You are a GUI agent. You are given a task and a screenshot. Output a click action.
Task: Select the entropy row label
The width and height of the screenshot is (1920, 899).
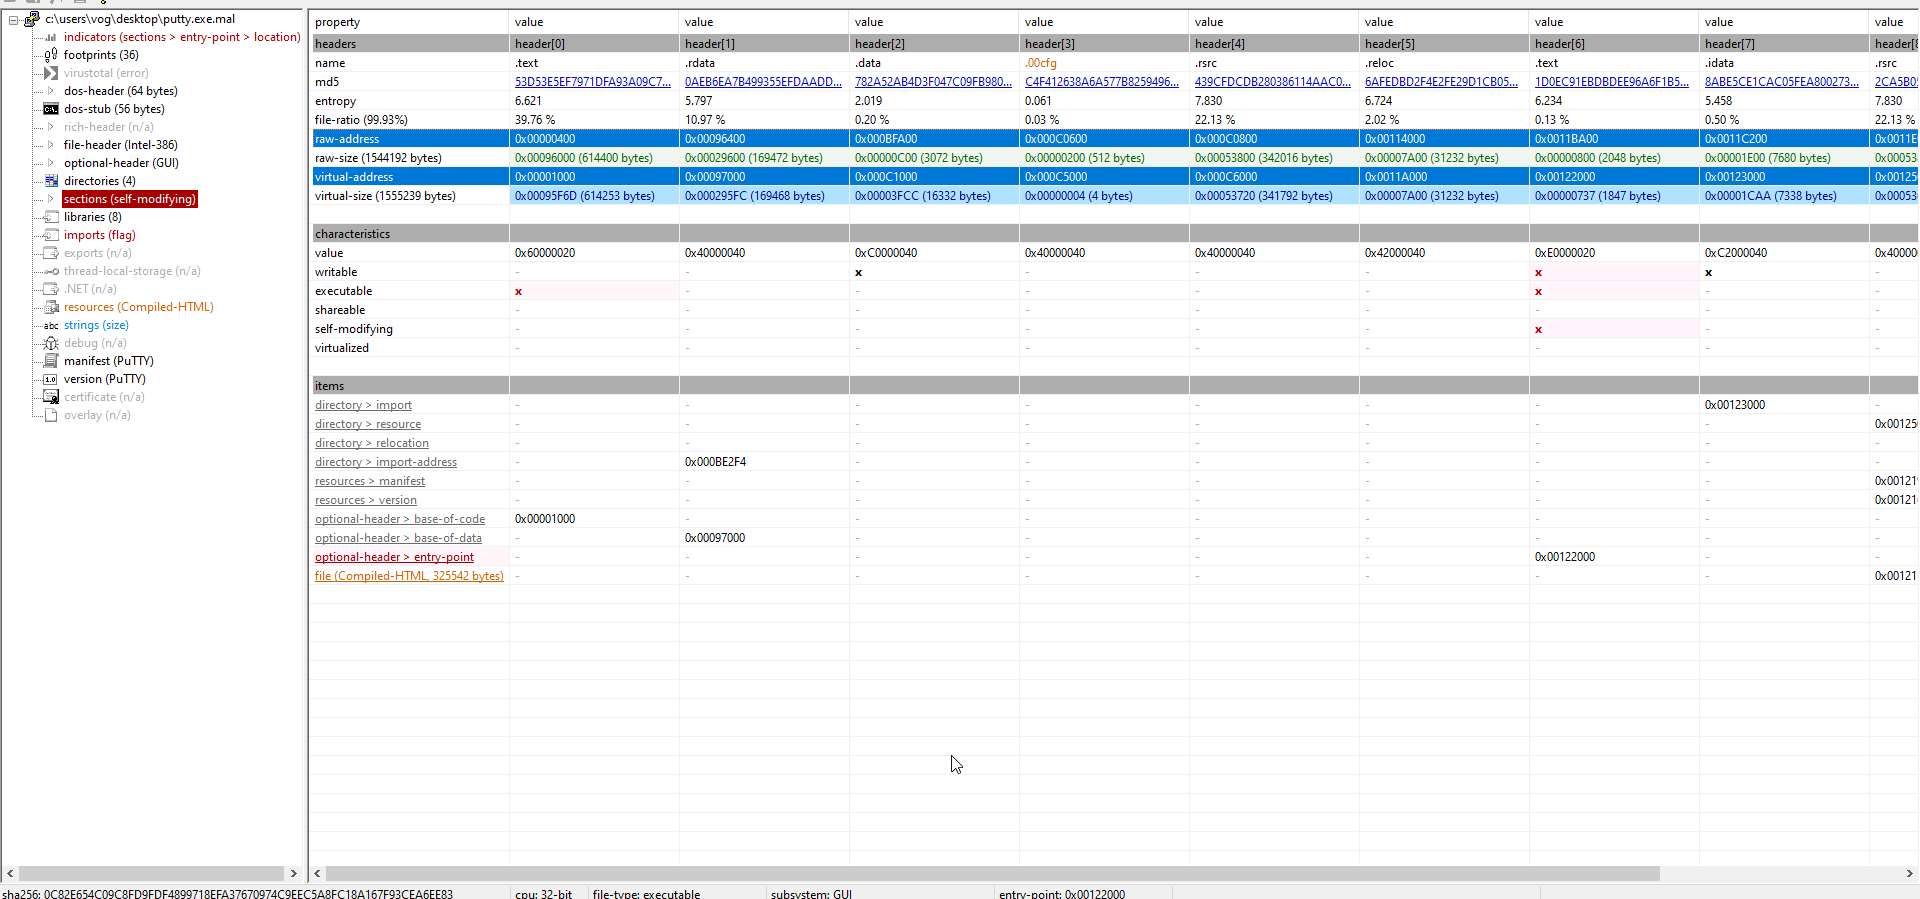coord(335,101)
